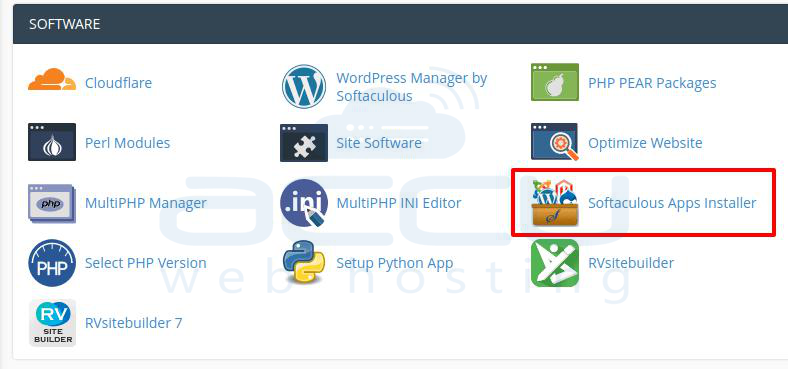The image size is (788, 369).
Task: Click the Select PHP Version gauge icon
Action: pos(52,263)
